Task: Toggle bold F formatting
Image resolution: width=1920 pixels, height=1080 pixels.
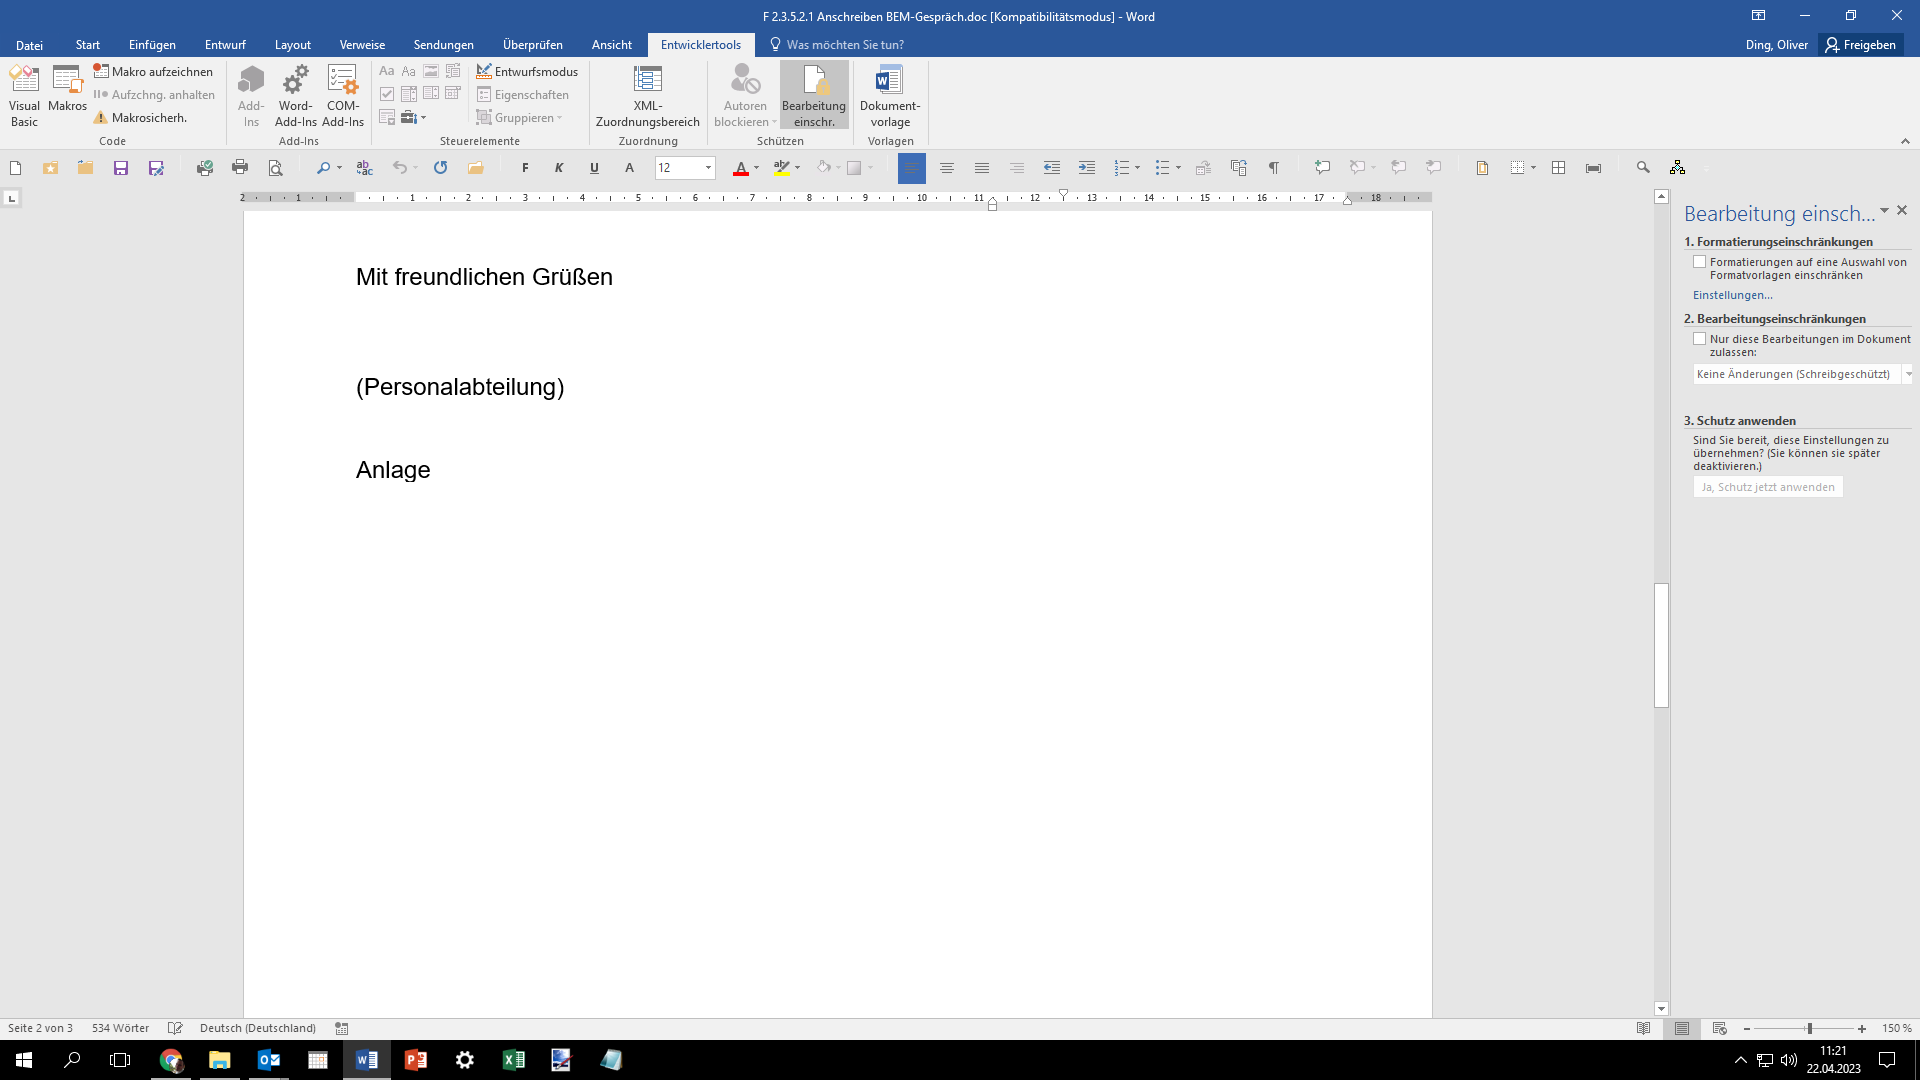Action: coord(525,168)
